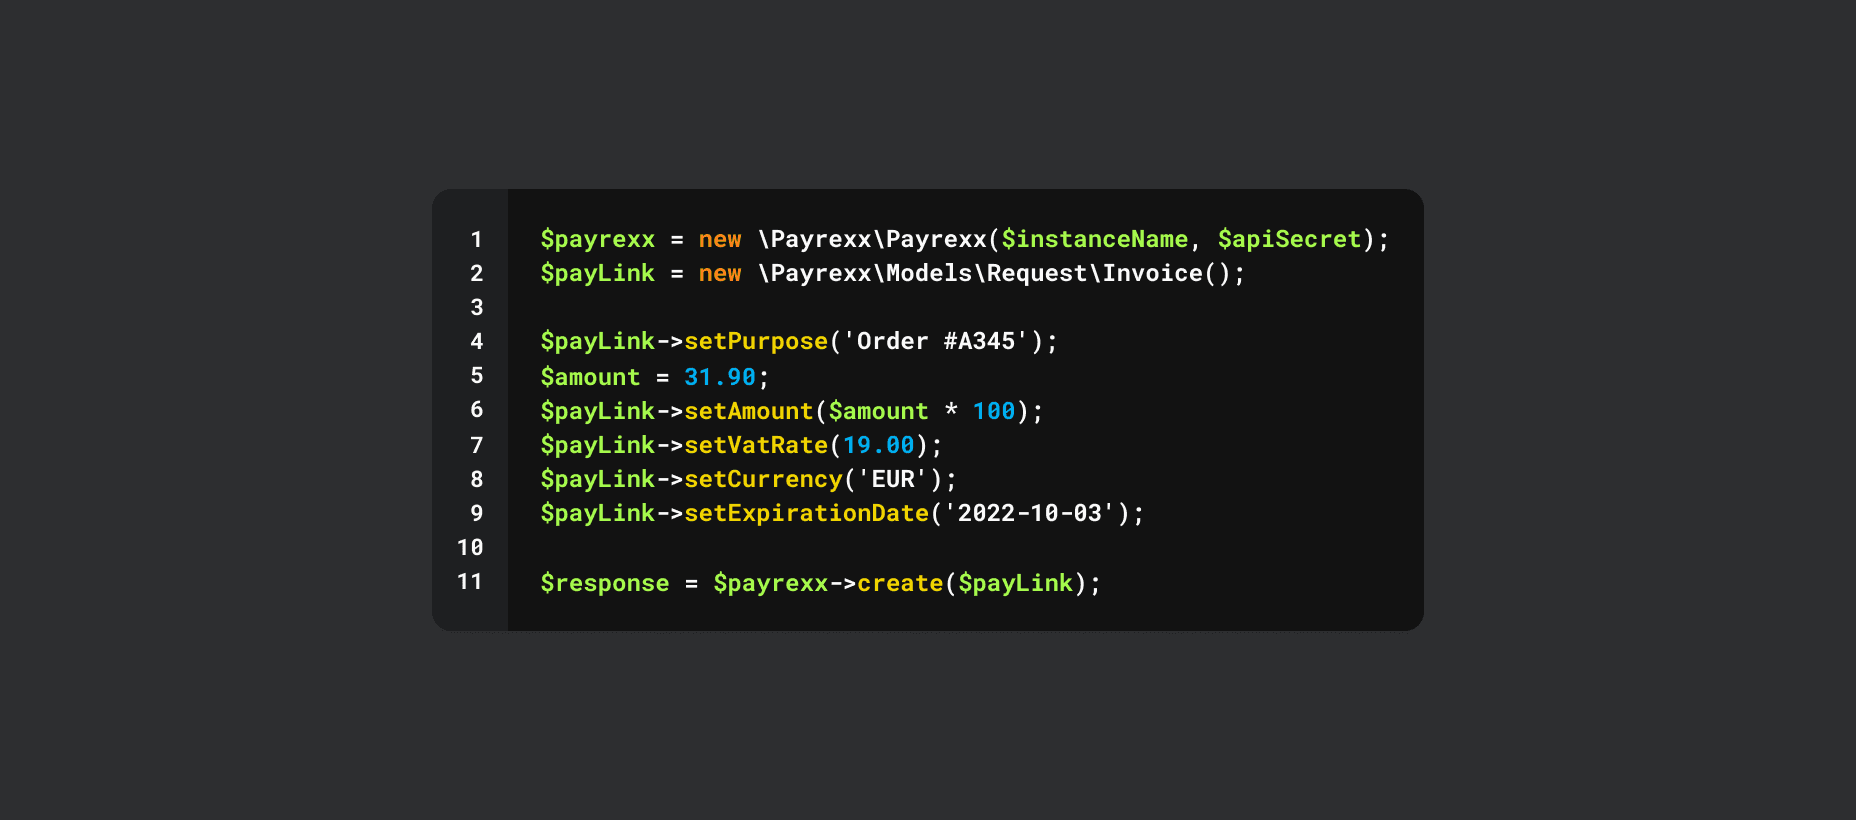Image resolution: width=1856 pixels, height=820 pixels.
Task: Click line number 4 in the gutter
Action: pos(477,341)
